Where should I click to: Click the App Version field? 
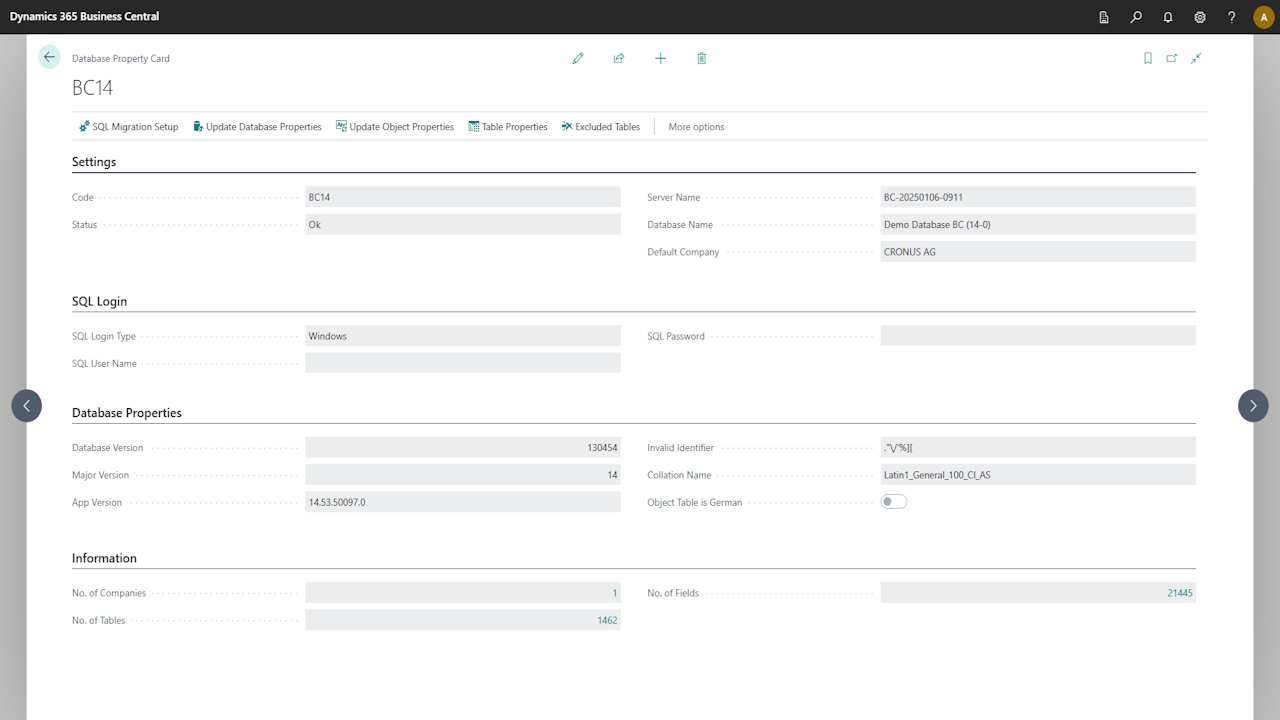(463, 502)
